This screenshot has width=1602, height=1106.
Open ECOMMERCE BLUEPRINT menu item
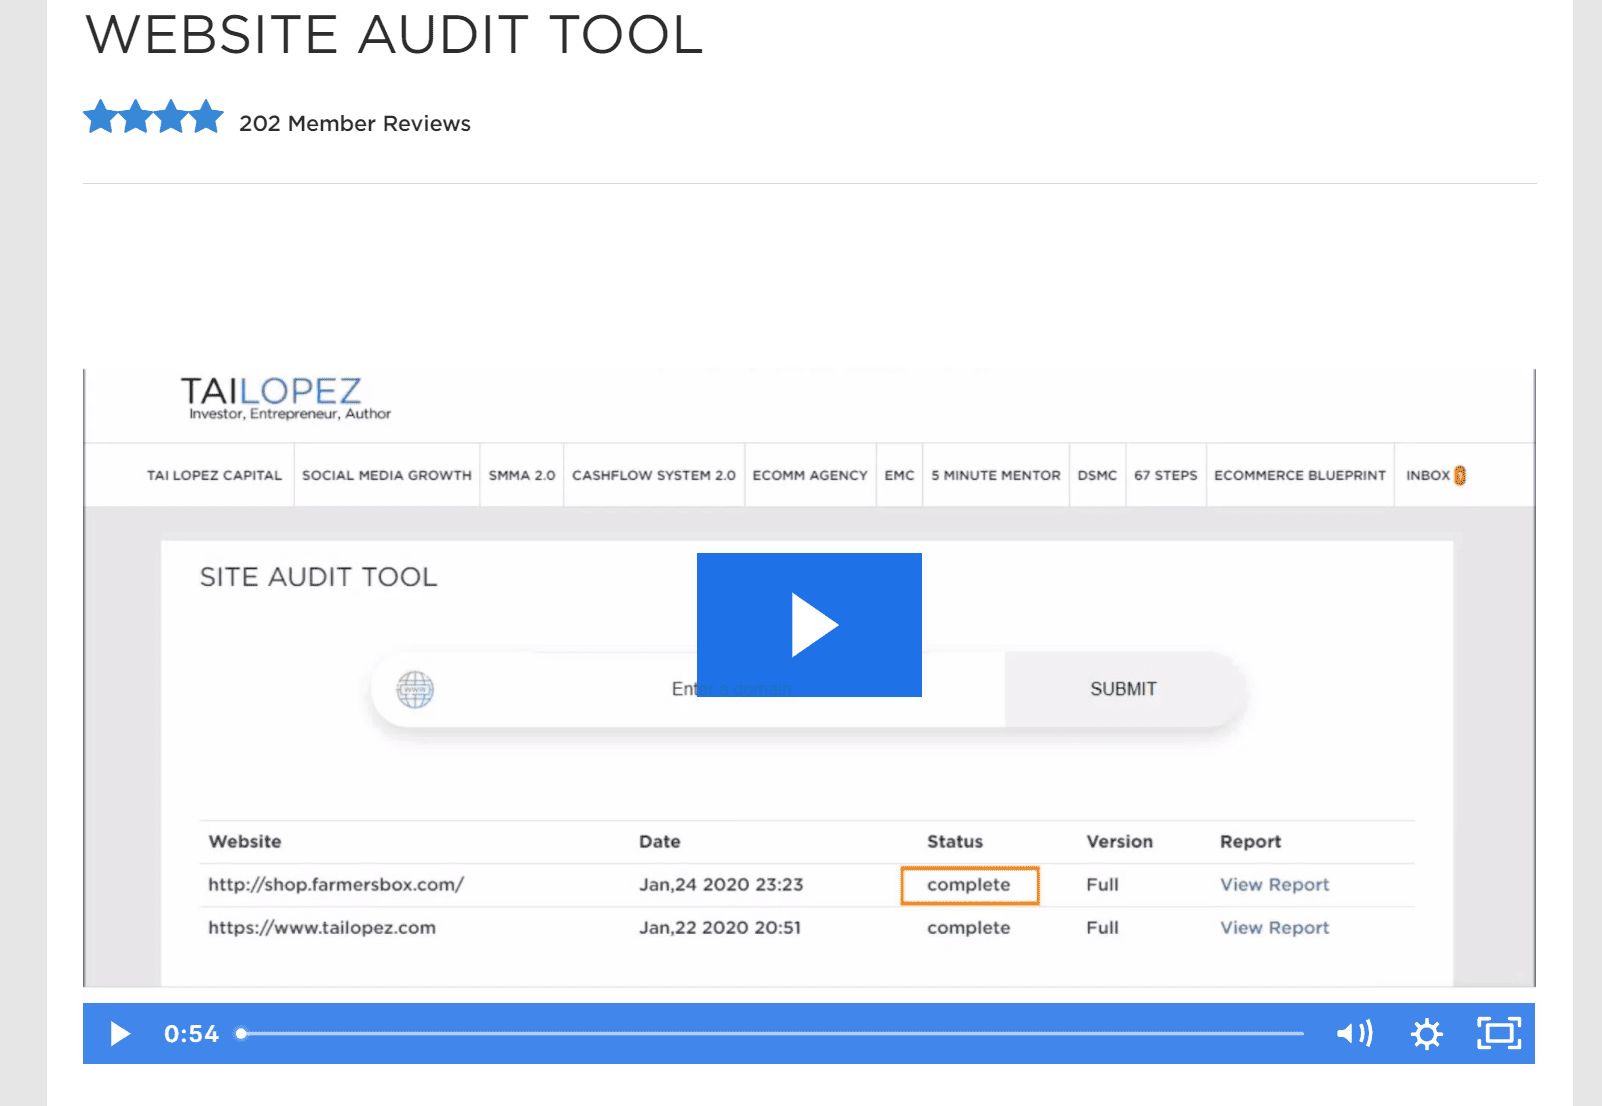tap(1300, 475)
